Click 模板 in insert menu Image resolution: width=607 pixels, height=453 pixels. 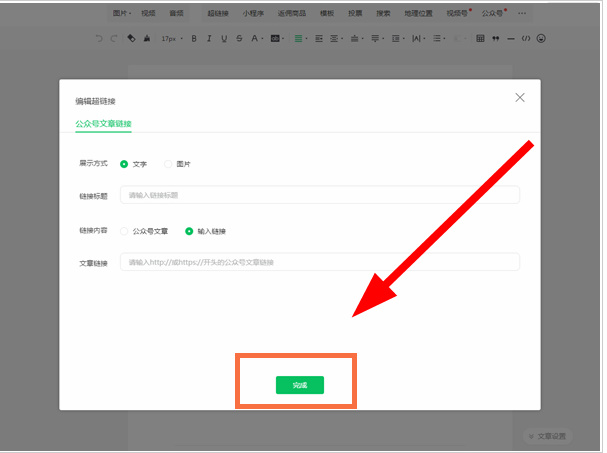tap(327, 13)
